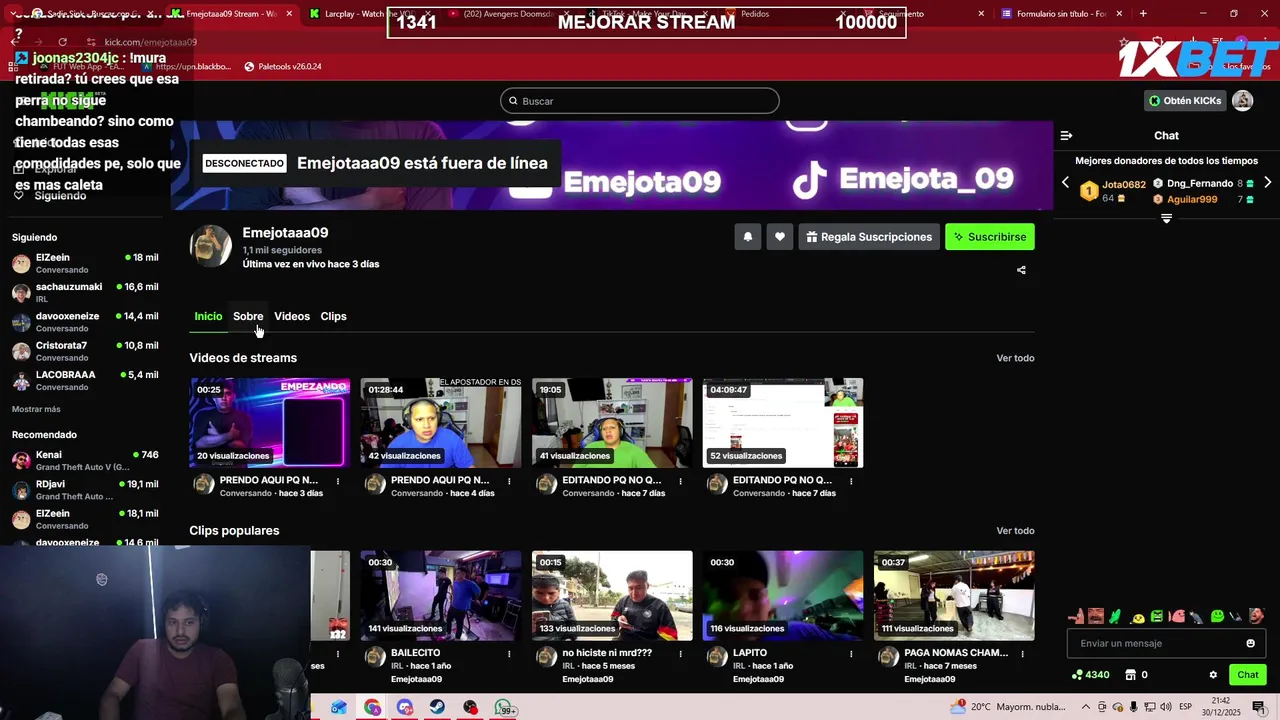This screenshot has height=720, width=1280.
Task: Insert the pink blob emote
Action: [x=1177, y=616]
